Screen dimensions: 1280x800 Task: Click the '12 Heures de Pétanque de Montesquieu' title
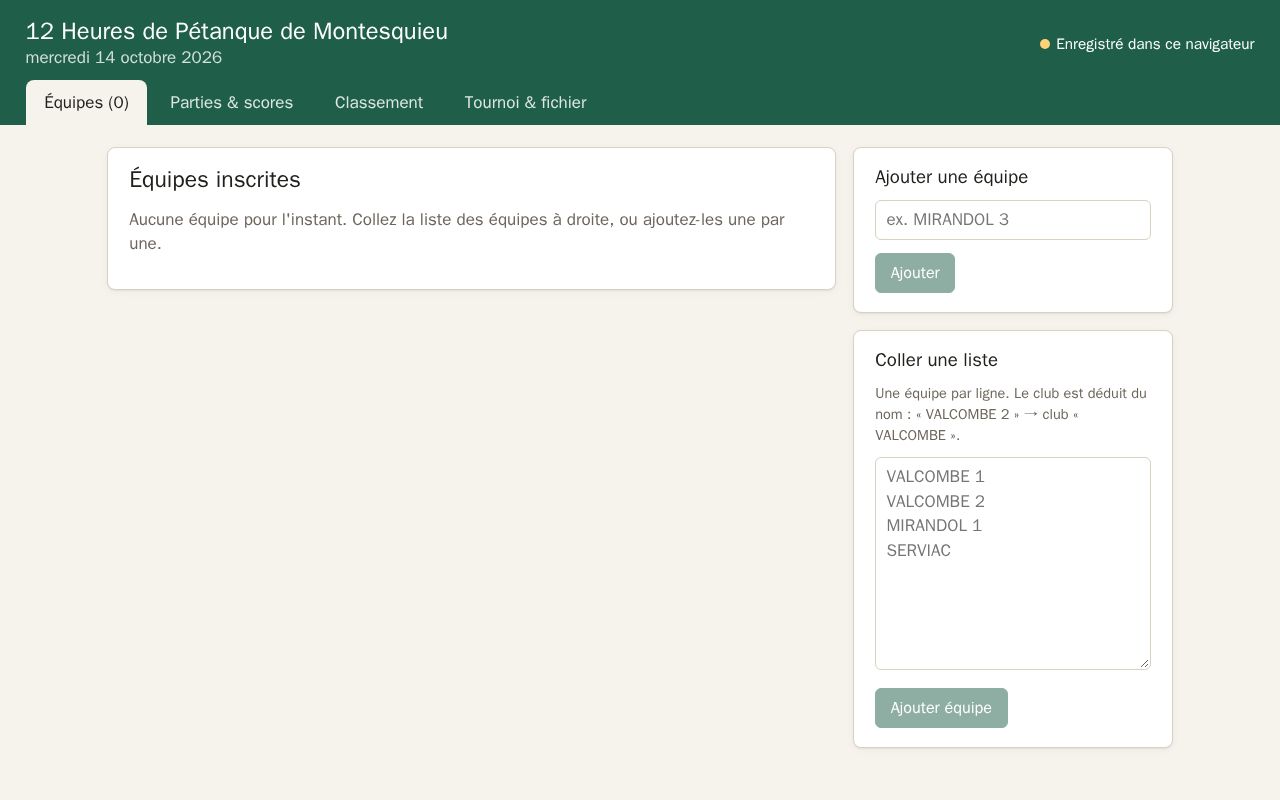pyautogui.click(x=237, y=31)
